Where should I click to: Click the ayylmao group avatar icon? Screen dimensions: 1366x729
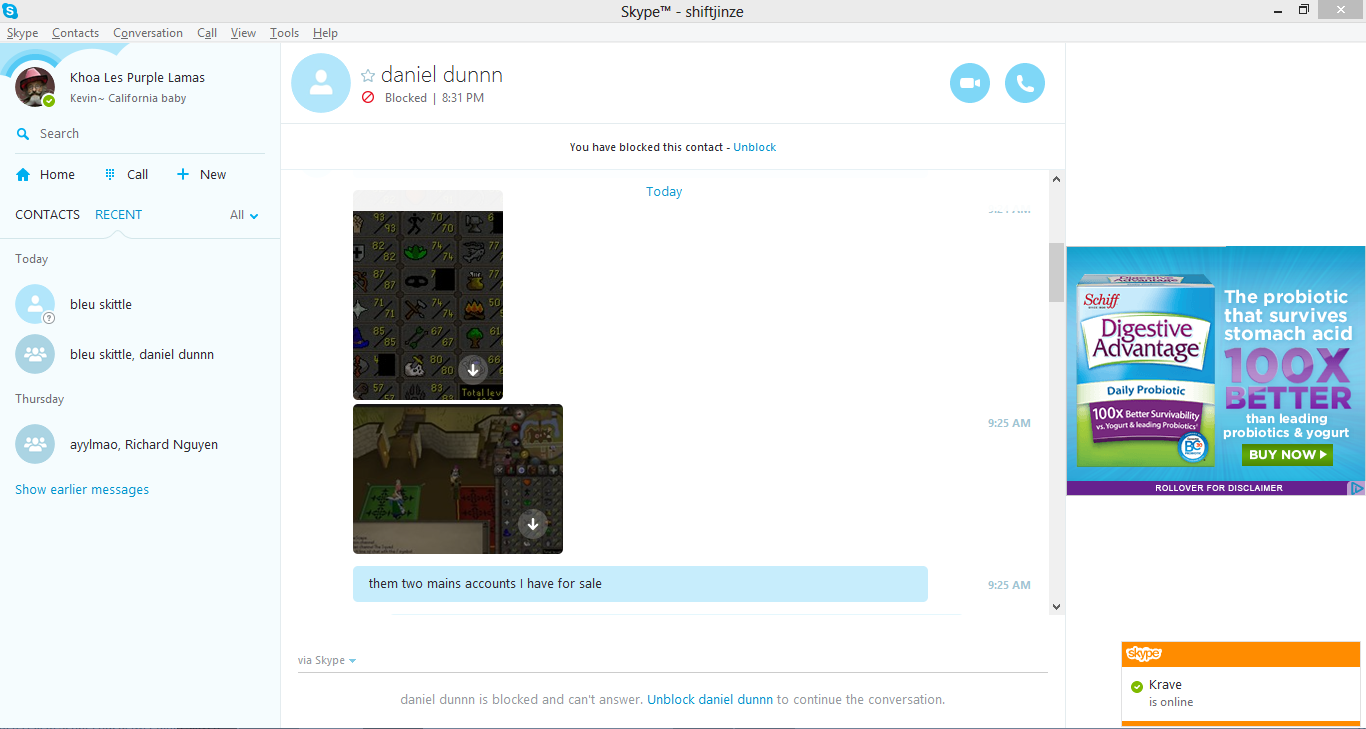(35, 444)
